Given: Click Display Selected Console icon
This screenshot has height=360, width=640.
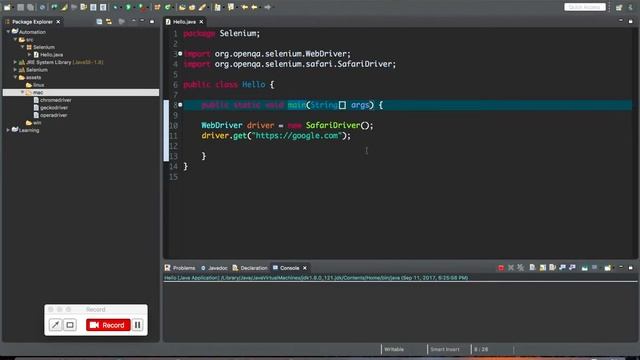Looking at the screenshot, I should point(595,268).
